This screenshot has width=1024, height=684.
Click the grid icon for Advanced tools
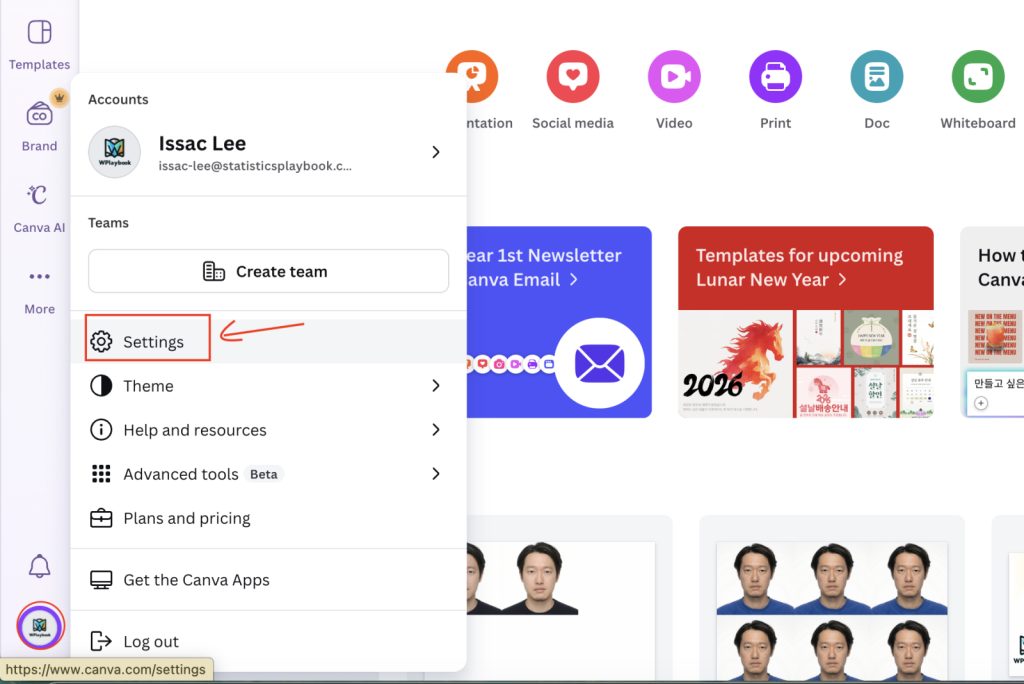point(101,474)
